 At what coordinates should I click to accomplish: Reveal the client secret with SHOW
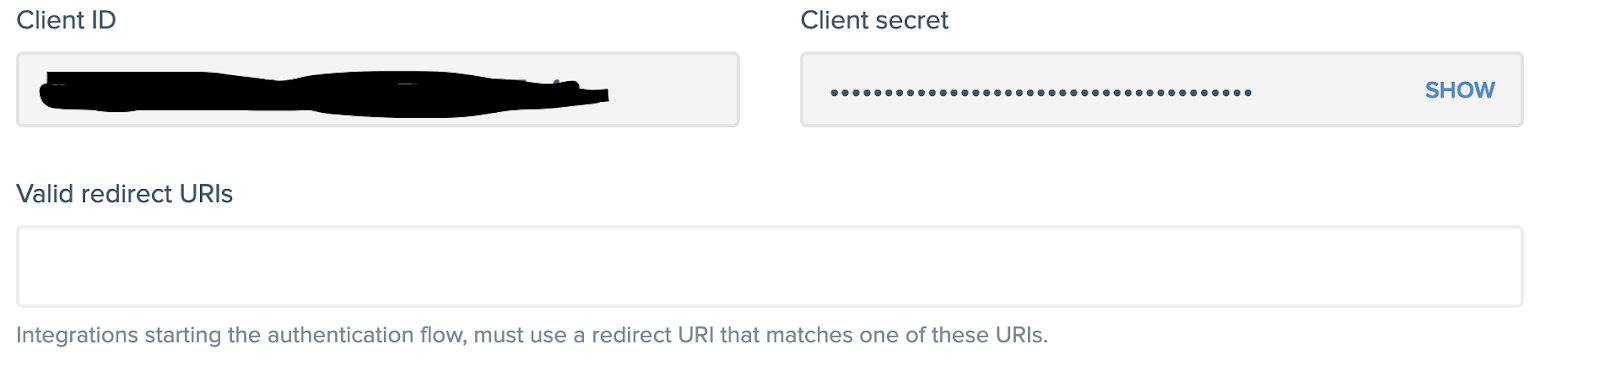[1459, 90]
